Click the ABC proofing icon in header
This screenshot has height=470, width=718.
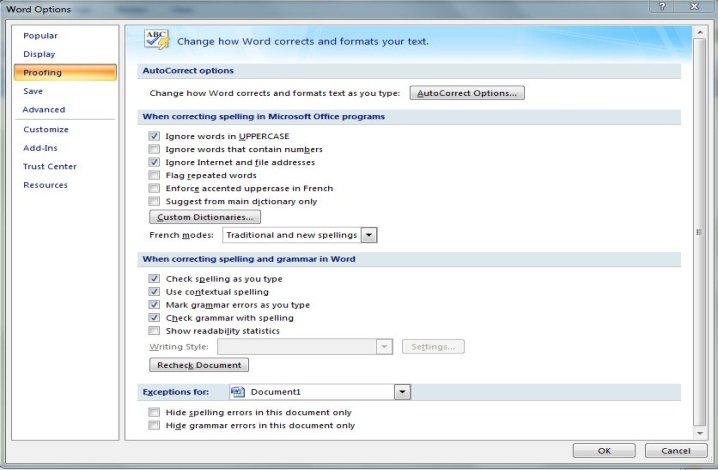[157, 39]
